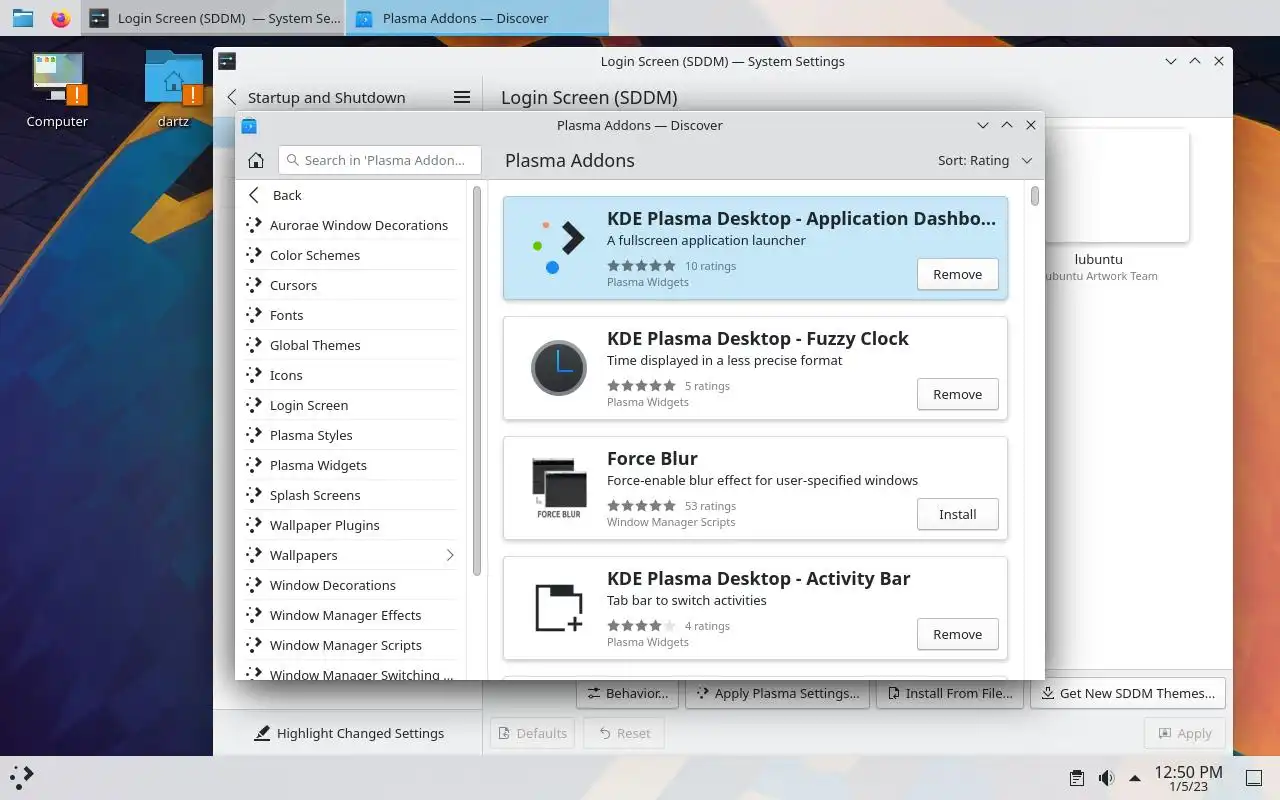Open the dartz home folder icon

point(173,90)
